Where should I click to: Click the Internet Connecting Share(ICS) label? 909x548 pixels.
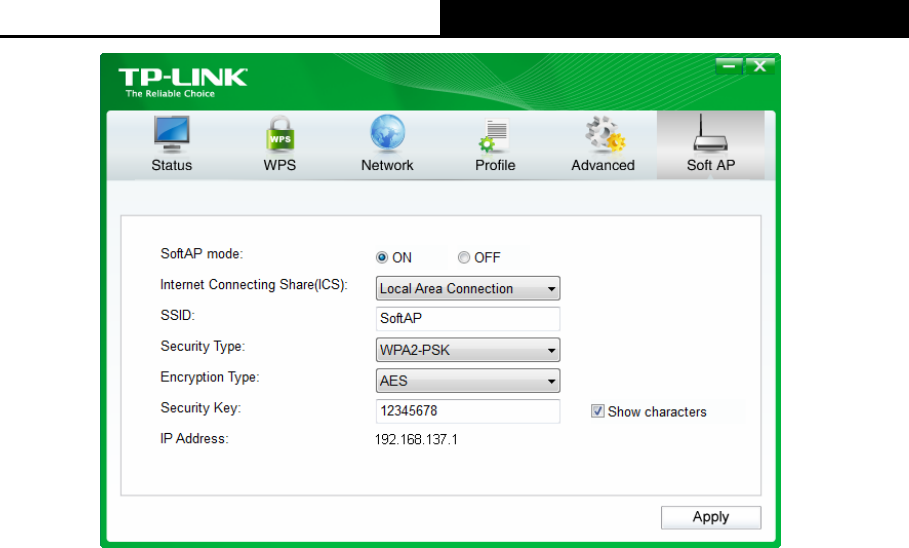coord(254,285)
